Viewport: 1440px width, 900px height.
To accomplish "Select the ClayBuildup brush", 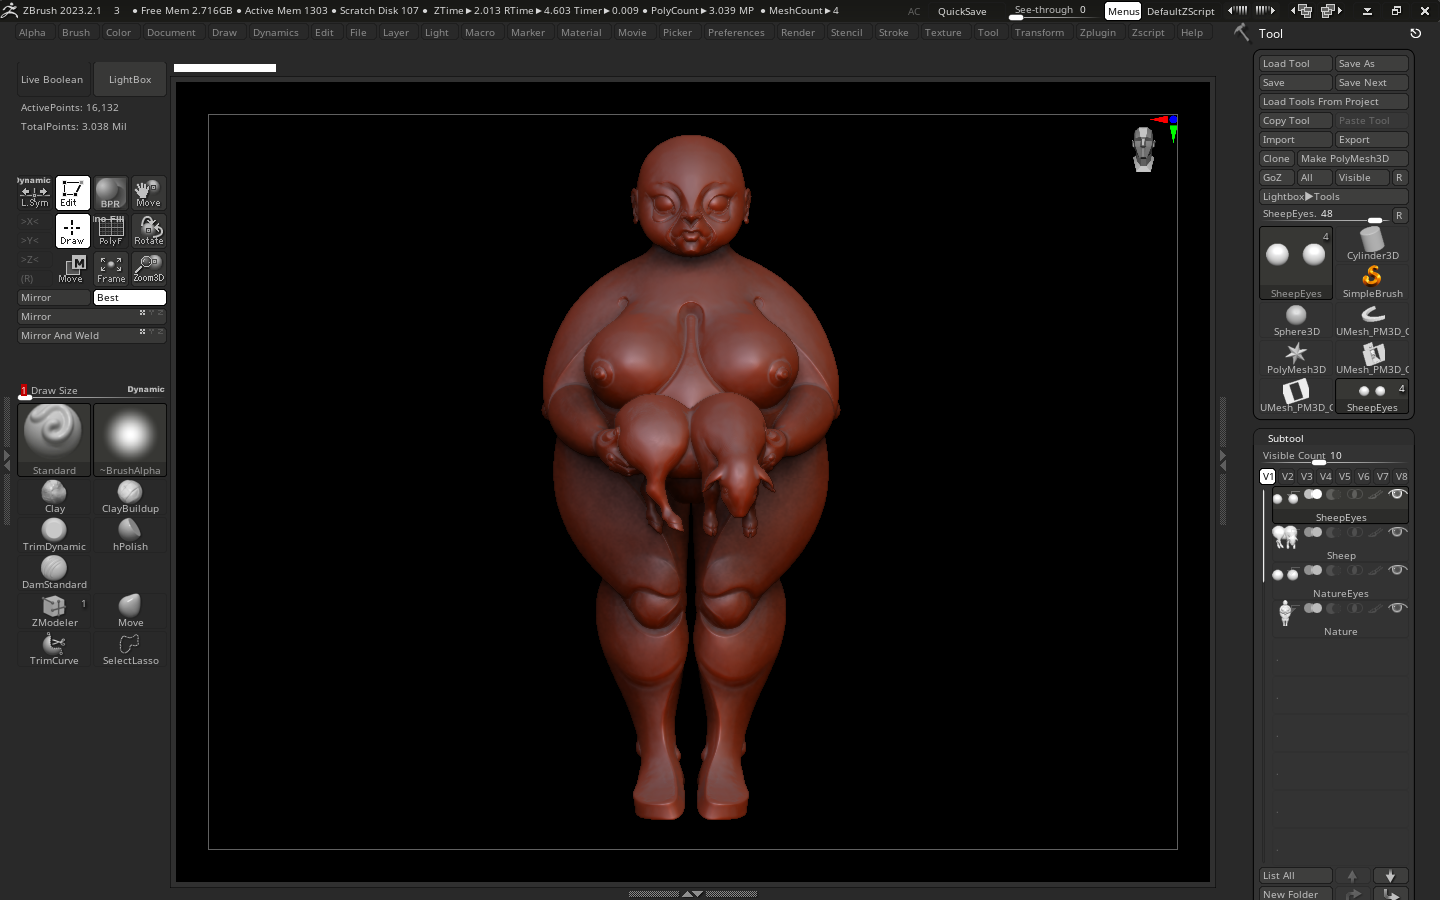I will (130, 497).
